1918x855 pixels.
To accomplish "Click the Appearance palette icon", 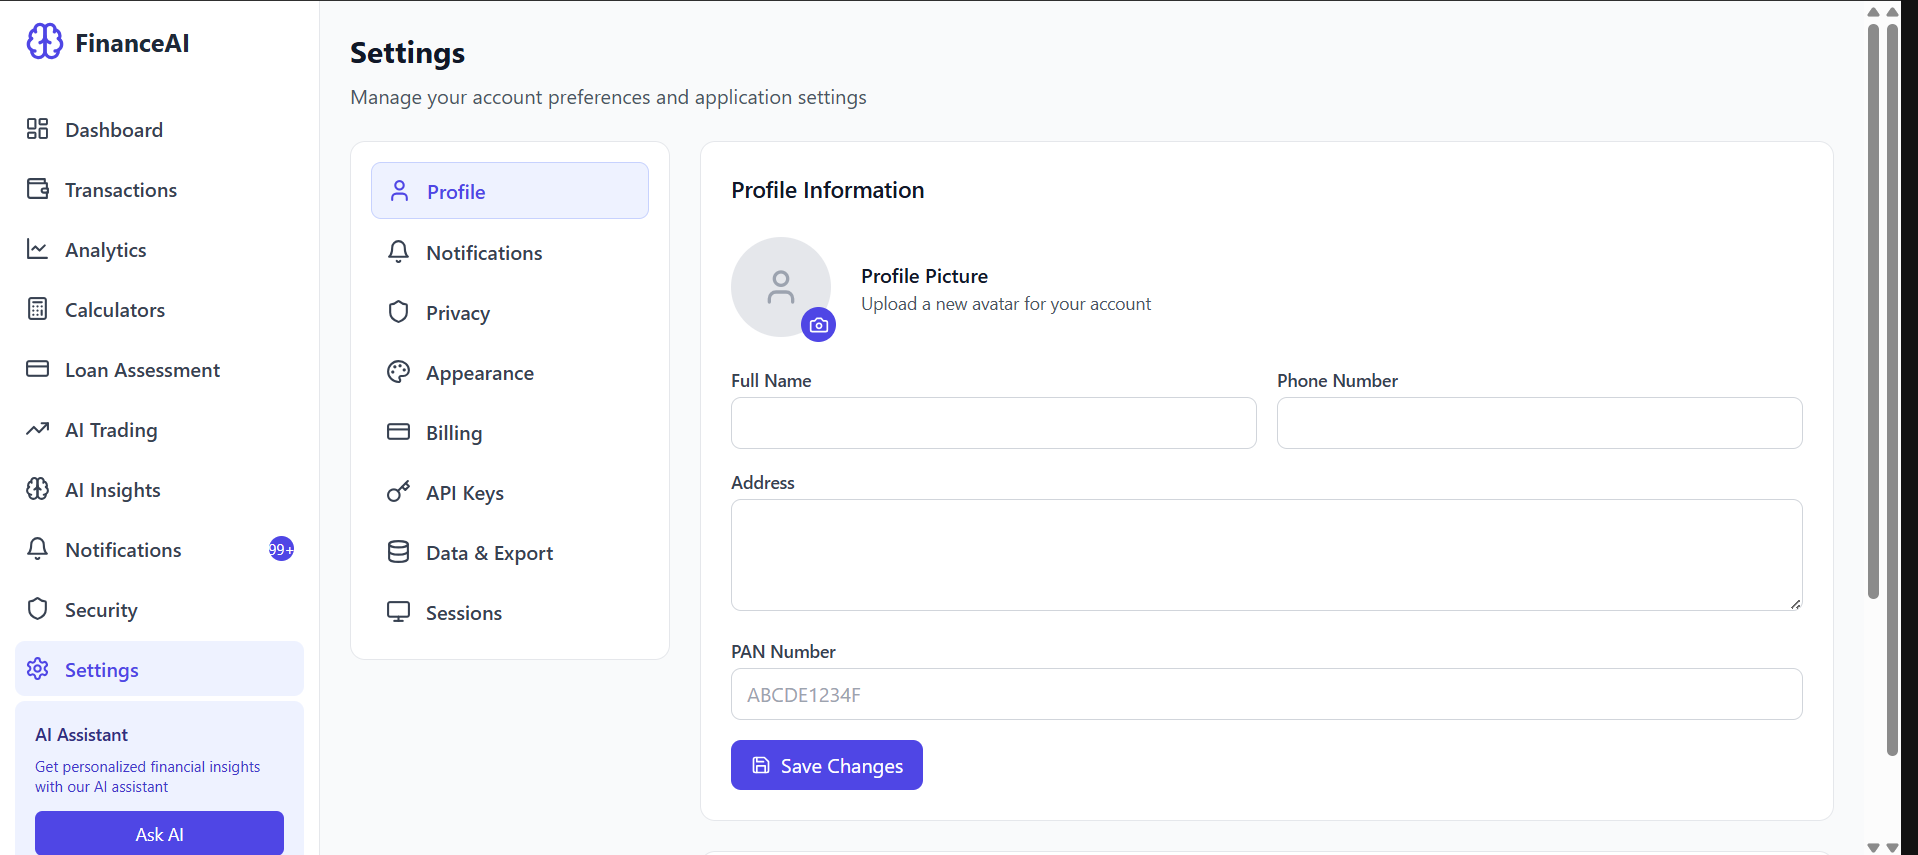I will (x=398, y=372).
